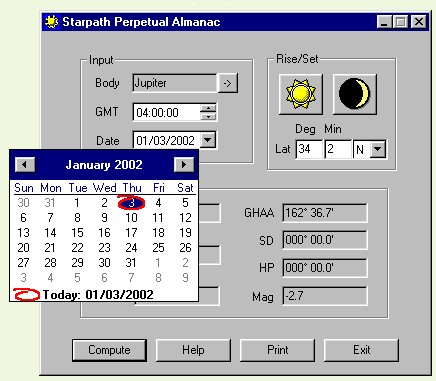Image resolution: width=436 pixels, height=381 pixels.
Task: Click the Starpath sun icon in title bar
Action: click(x=51, y=22)
